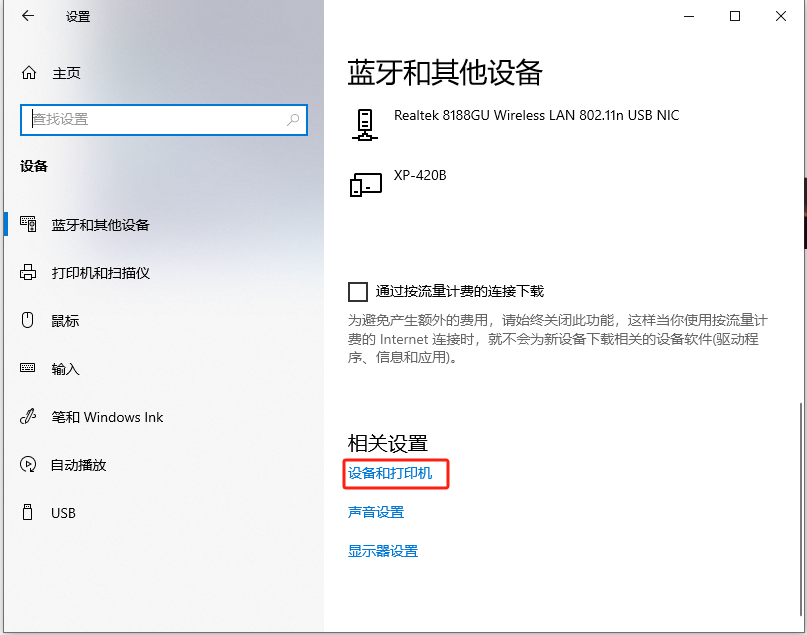Focus the 查找设置 search box
This screenshot has width=807, height=635.
(x=164, y=120)
